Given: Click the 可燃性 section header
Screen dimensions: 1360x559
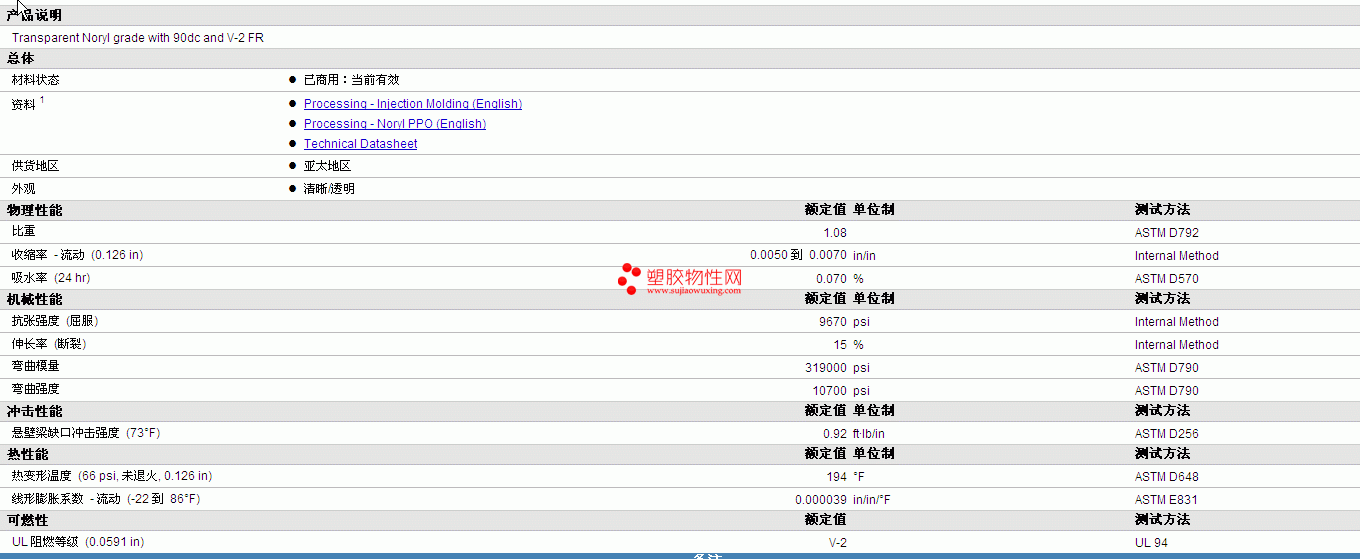Looking at the screenshot, I should click(x=27, y=520).
